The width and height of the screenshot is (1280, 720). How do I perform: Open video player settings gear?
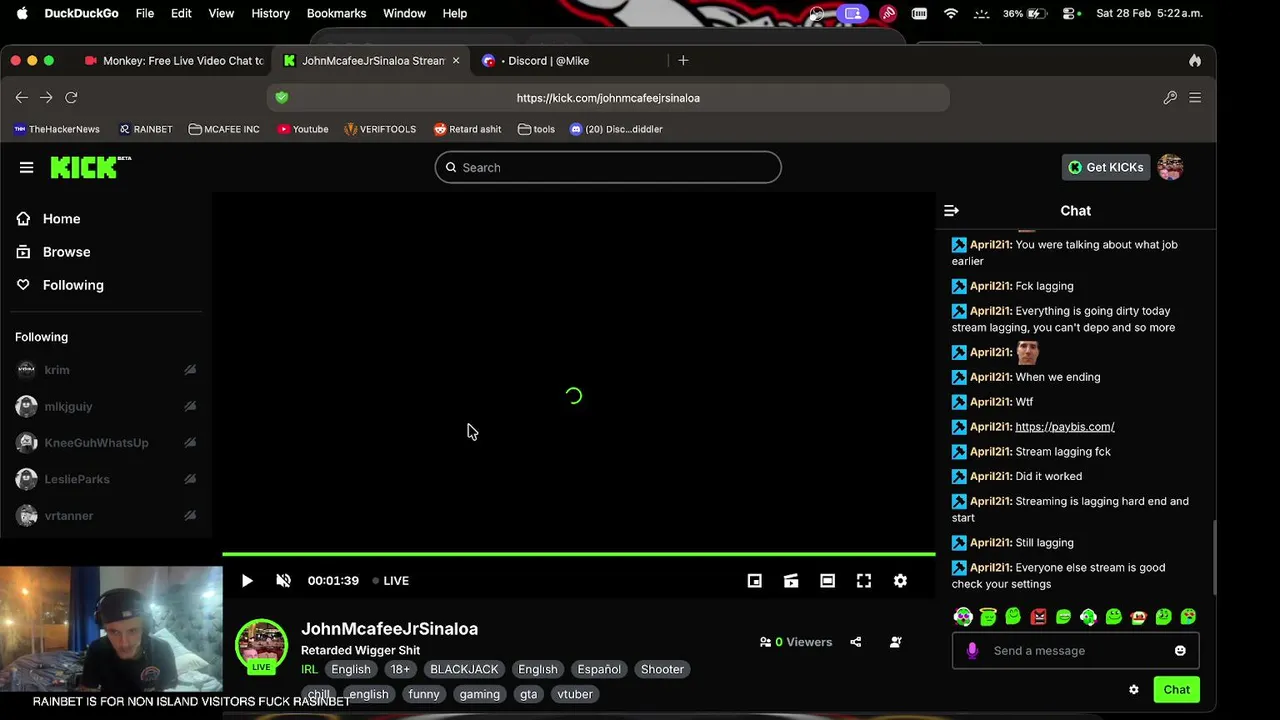[900, 581]
